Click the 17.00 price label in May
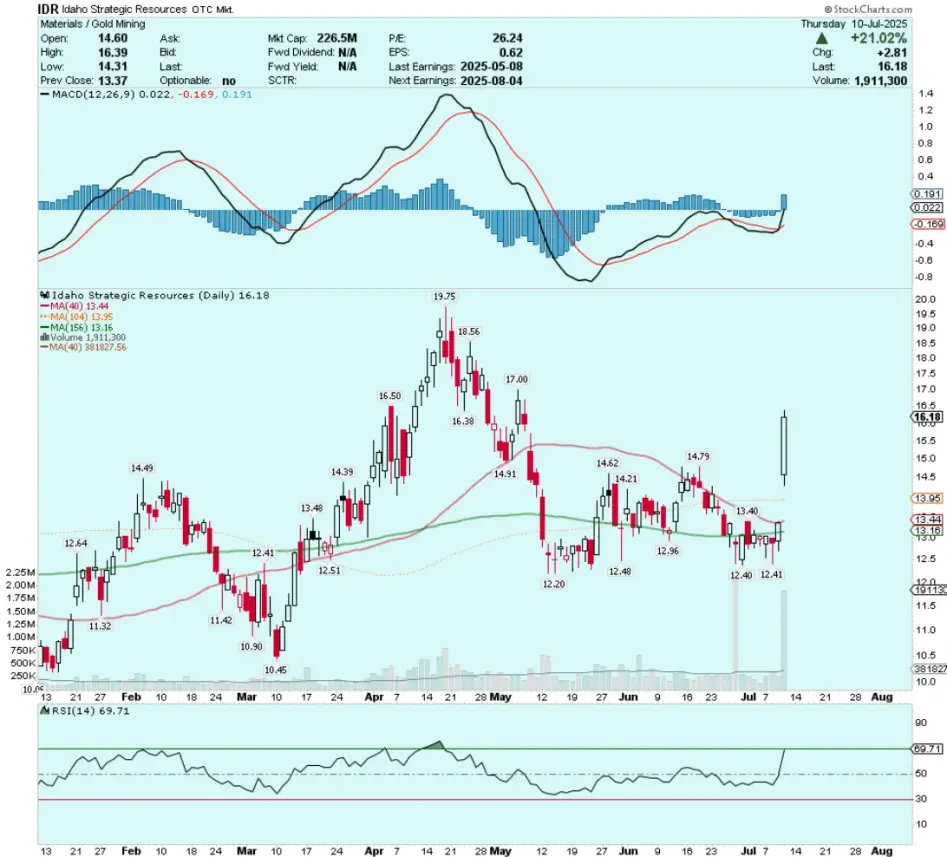This screenshot has height=857, width=947. [516, 379]
